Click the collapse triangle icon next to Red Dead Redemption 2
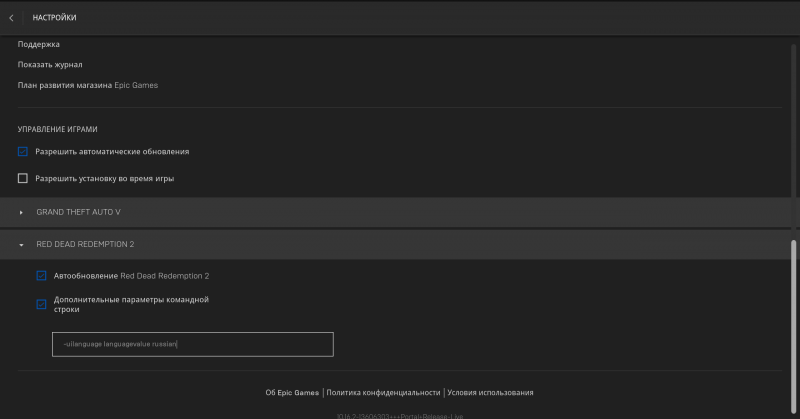This screenshot has height=419, width=800. (x=21, y=244)
